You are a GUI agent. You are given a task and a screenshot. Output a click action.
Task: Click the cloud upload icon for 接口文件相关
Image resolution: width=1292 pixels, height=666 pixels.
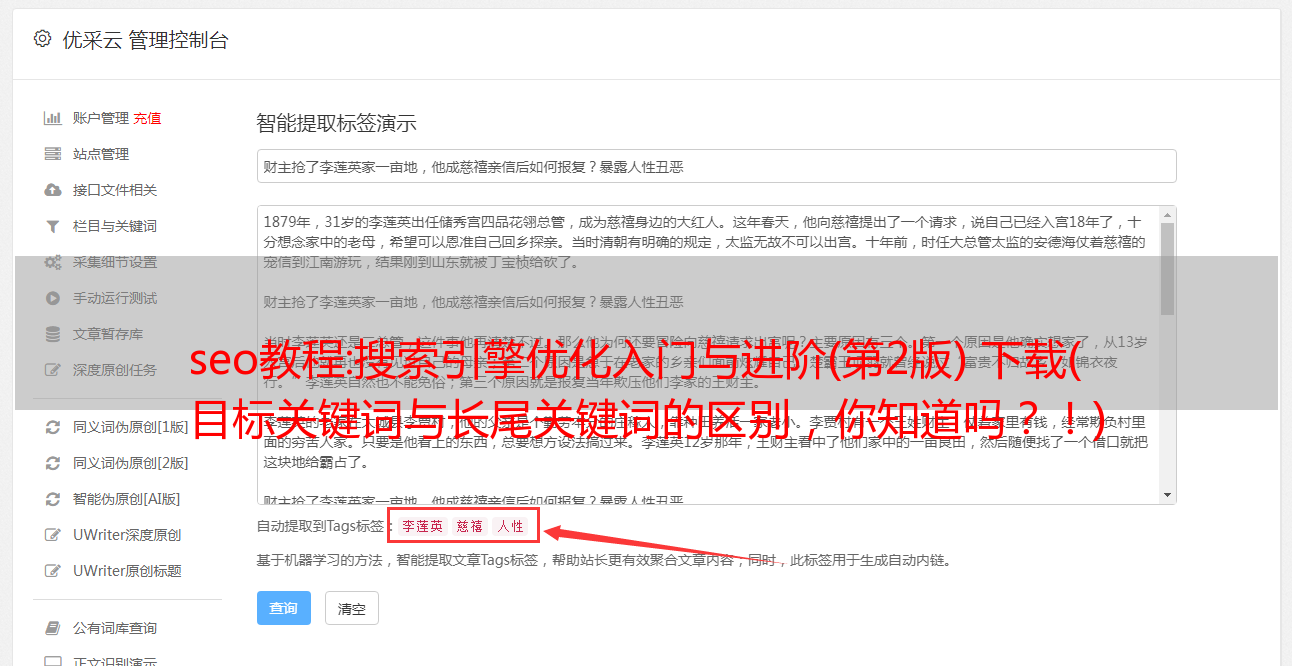pos(53,190)
